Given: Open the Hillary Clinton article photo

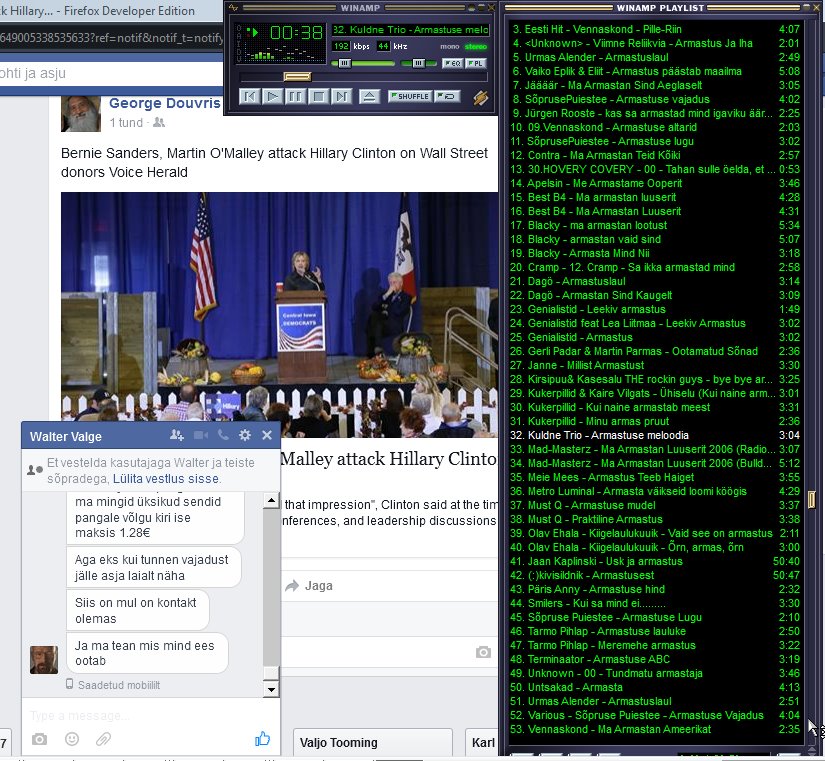Looking at the screenshot, I should coord(279,315).
